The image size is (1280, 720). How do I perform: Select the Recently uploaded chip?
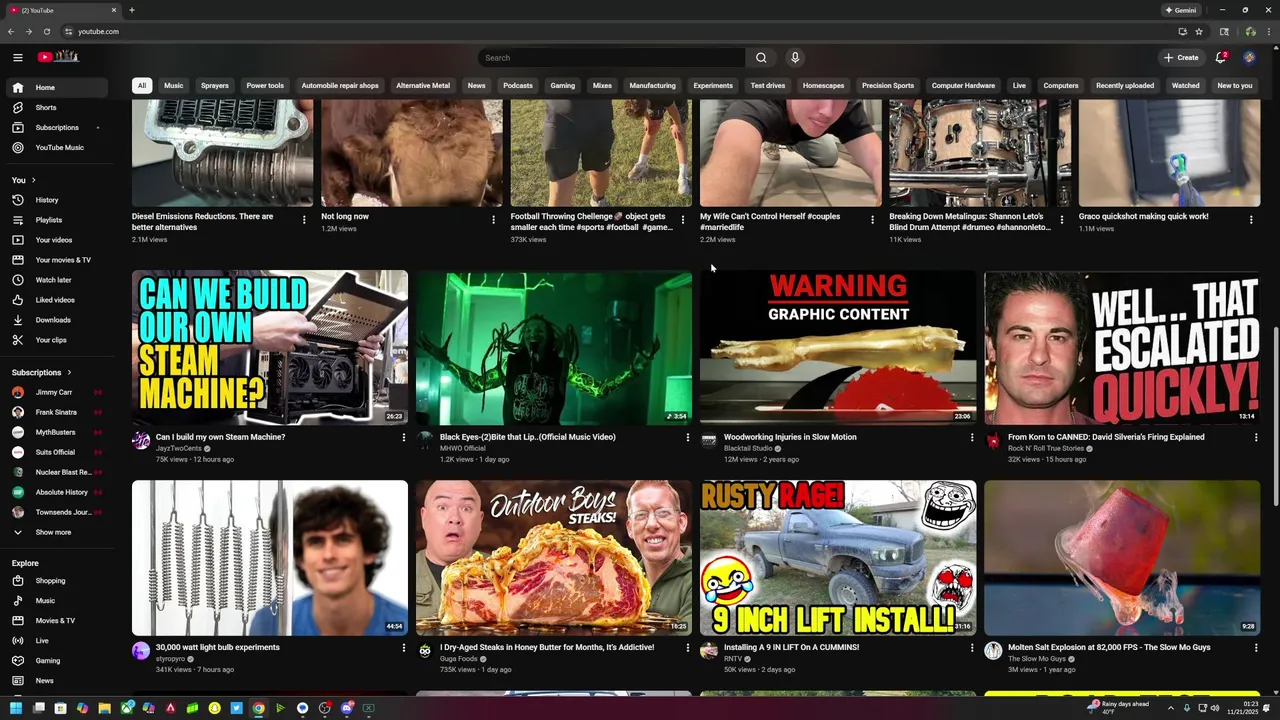1125,86
